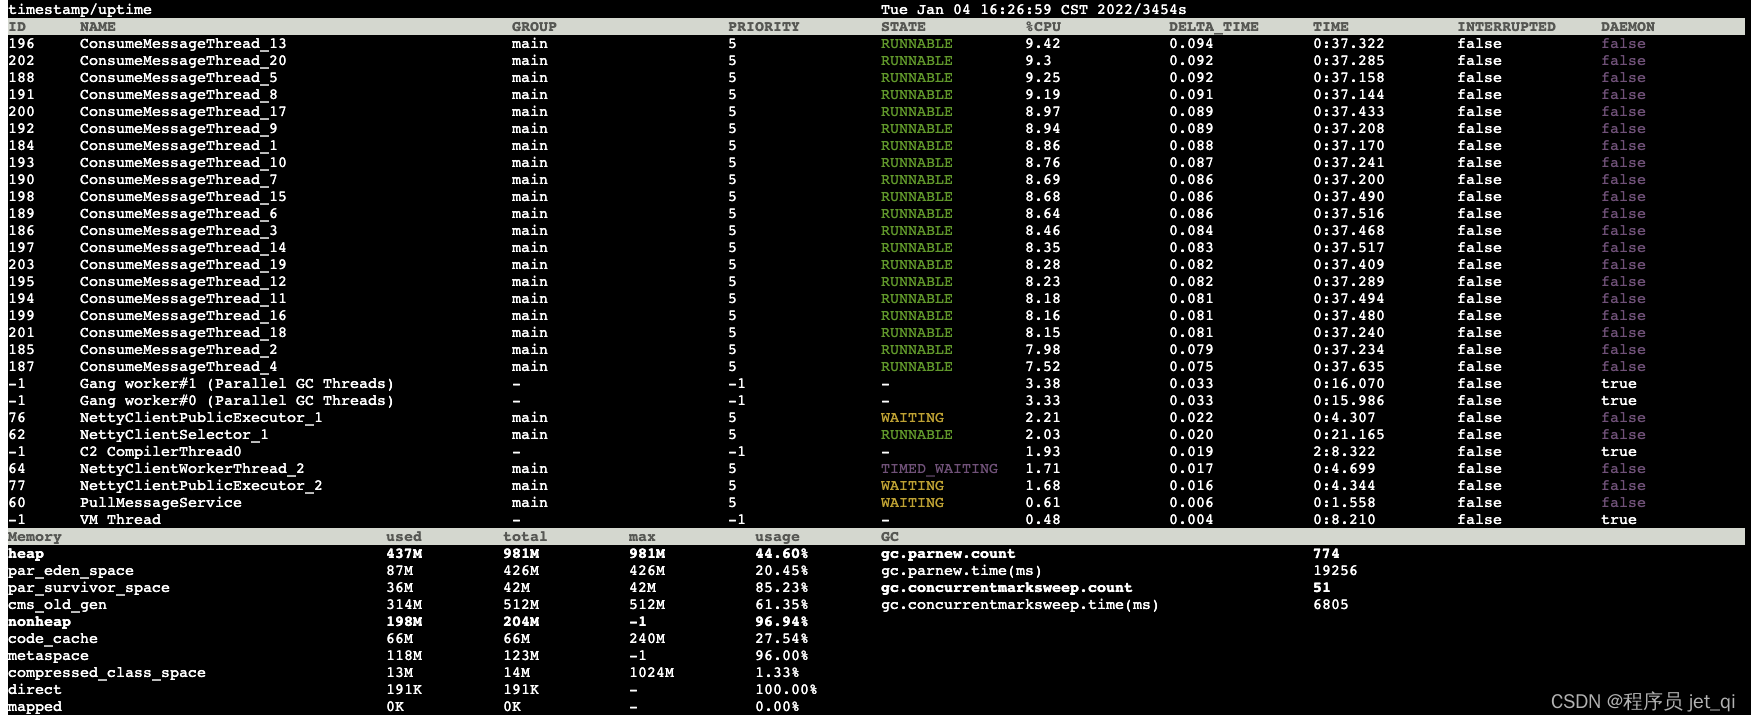This screenshot has width=1751, height=722.
Task: Click the Memory section header
Action: tap(35, 537)
